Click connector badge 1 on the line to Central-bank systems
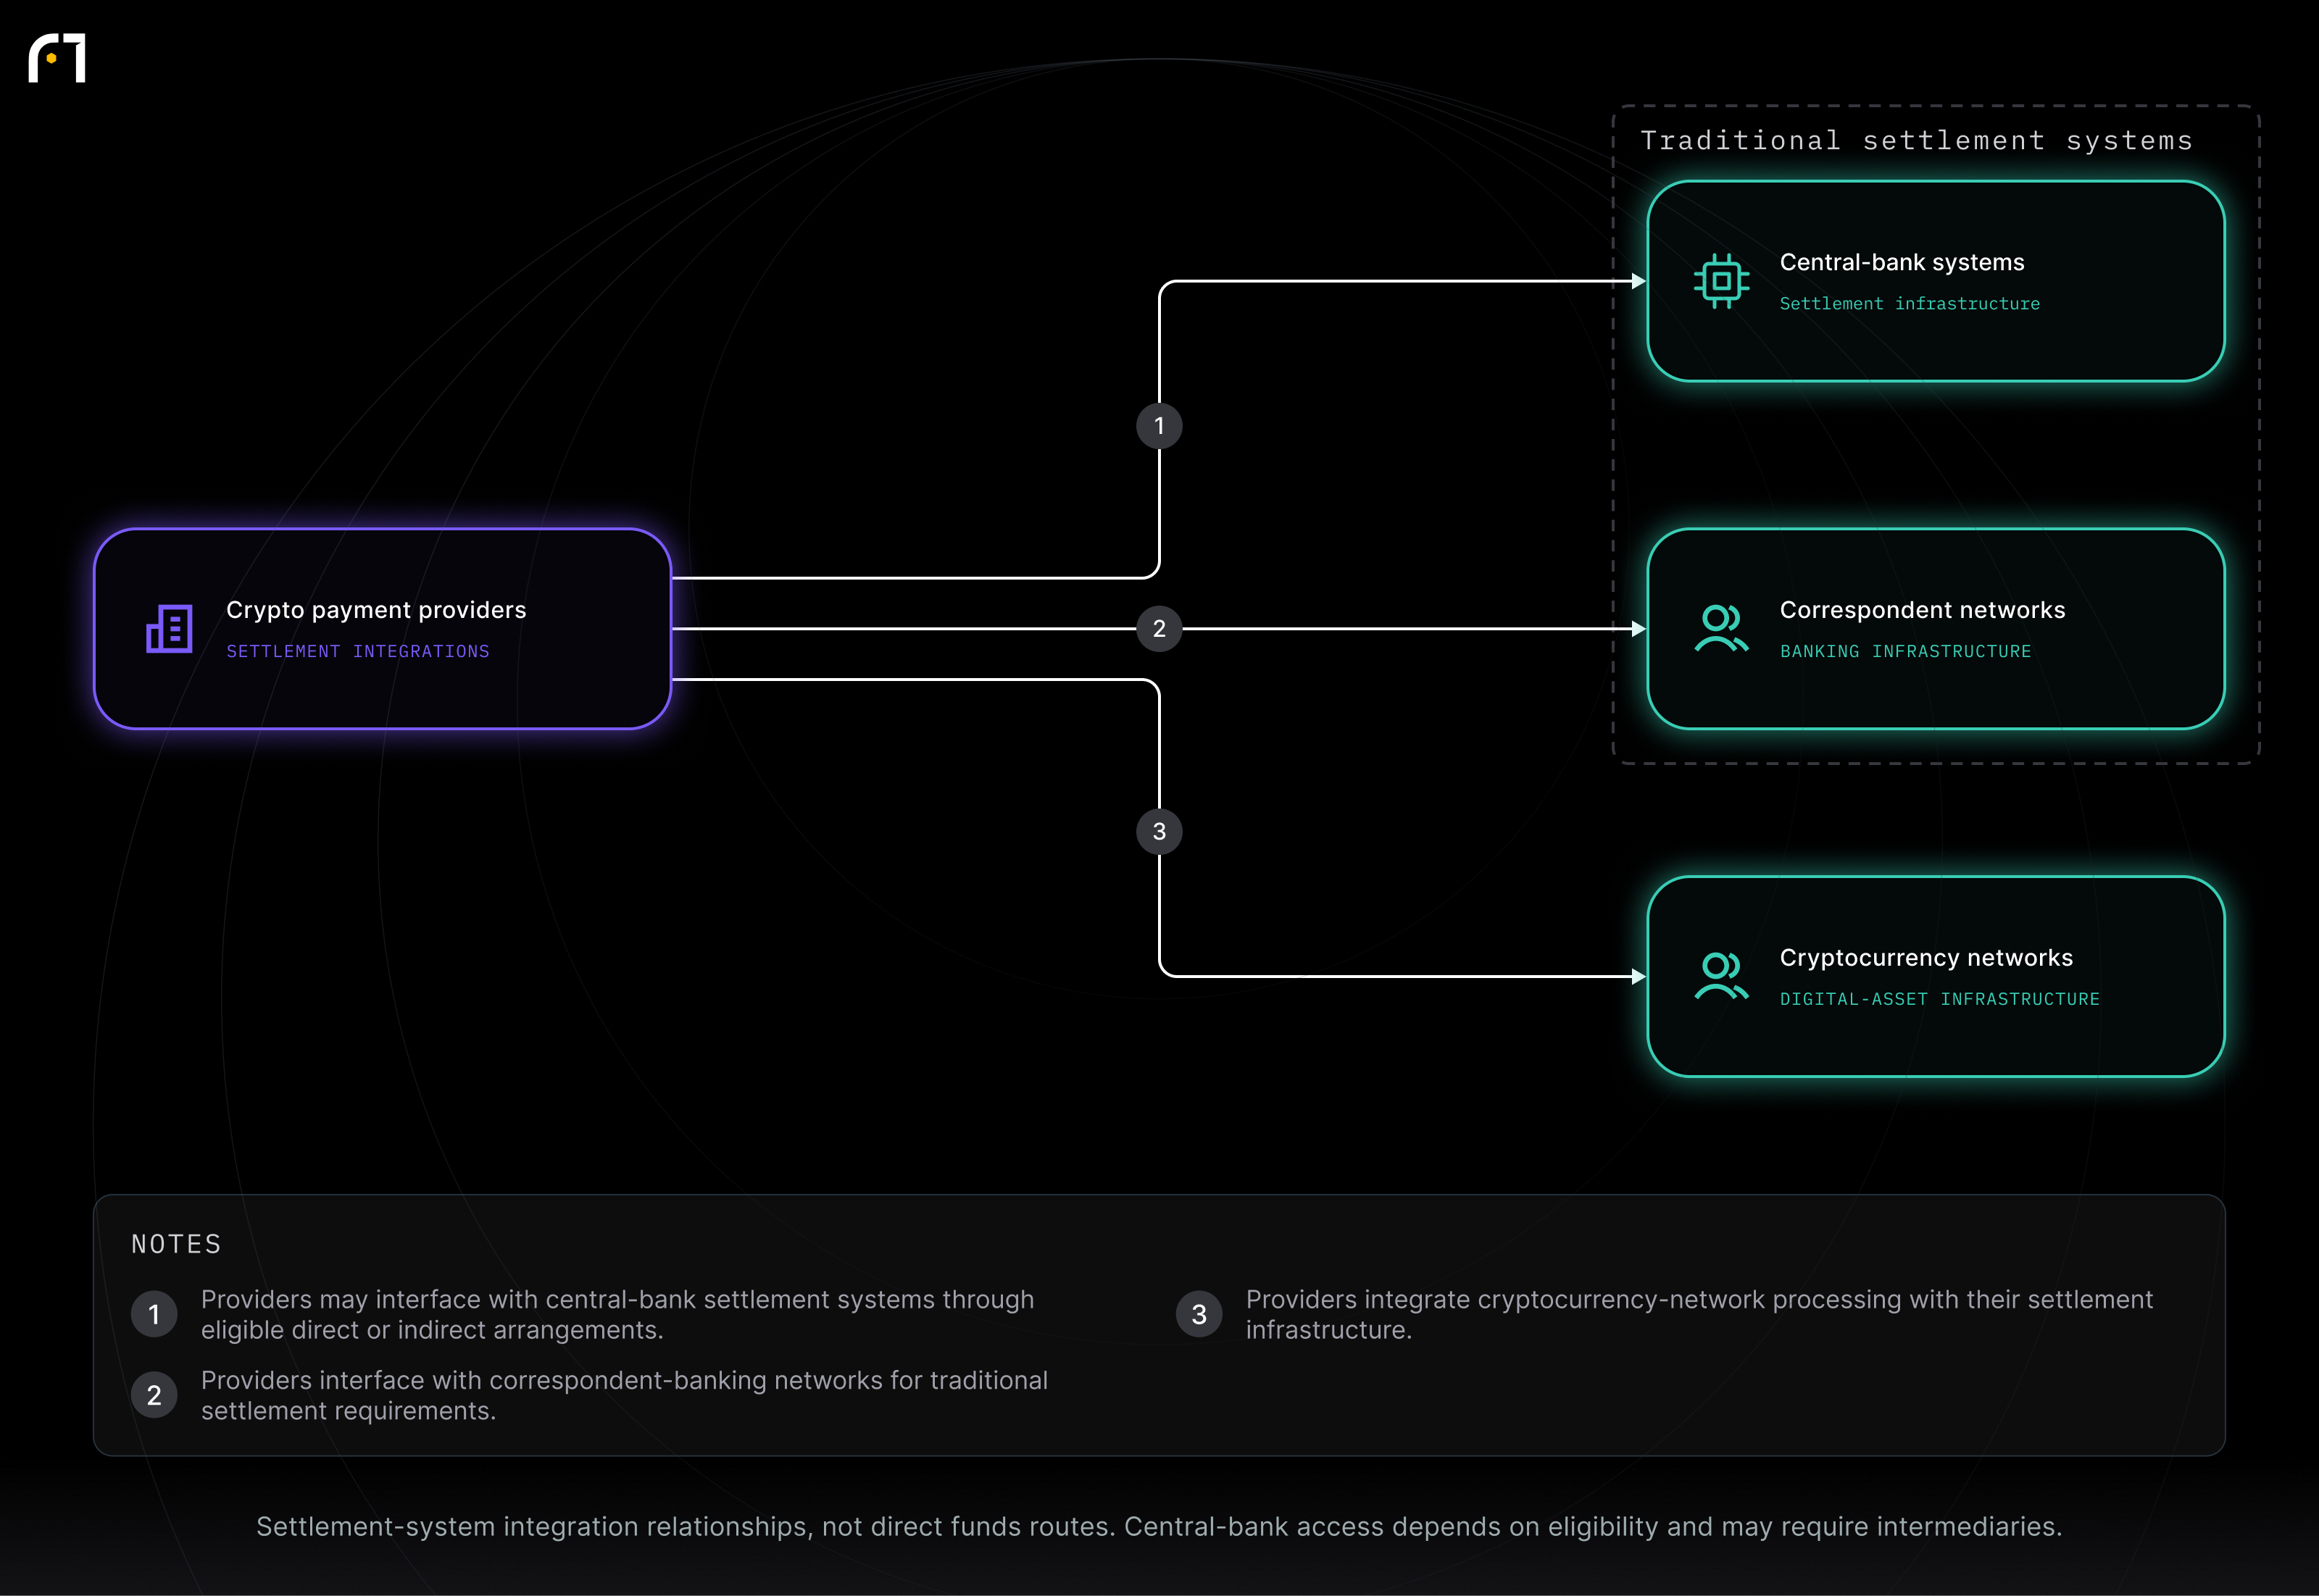Screen dimensions: 2319x1596 coord(1159,426)
